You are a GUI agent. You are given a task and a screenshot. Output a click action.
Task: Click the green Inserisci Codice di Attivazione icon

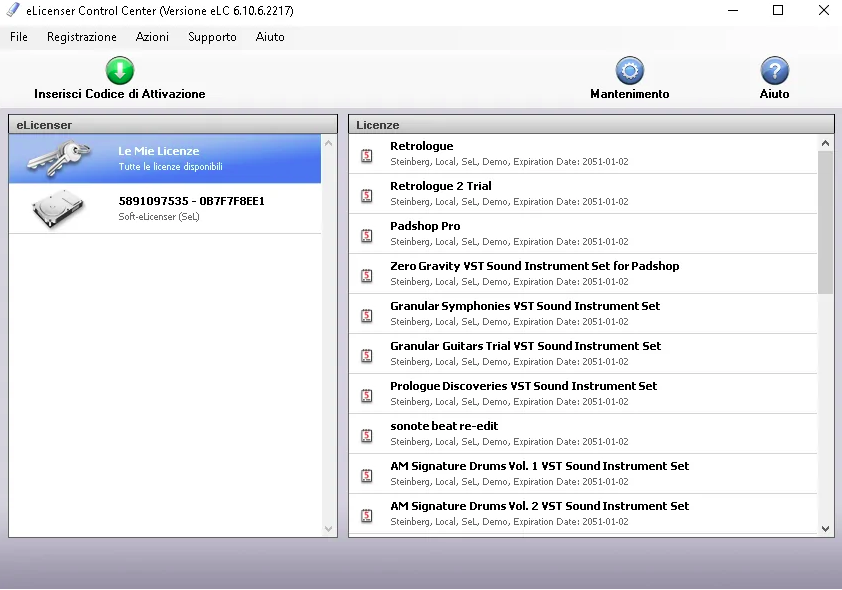(120, 70)
